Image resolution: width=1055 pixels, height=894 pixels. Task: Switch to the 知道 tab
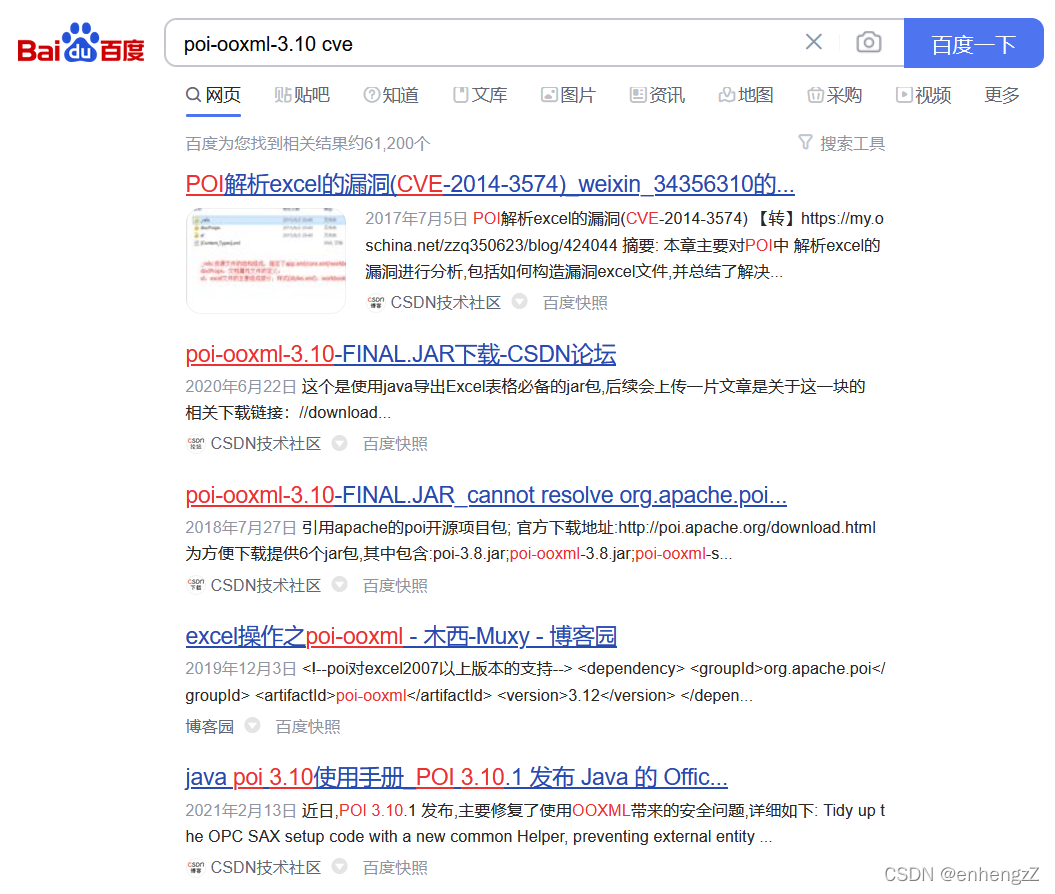coord(391,95)
